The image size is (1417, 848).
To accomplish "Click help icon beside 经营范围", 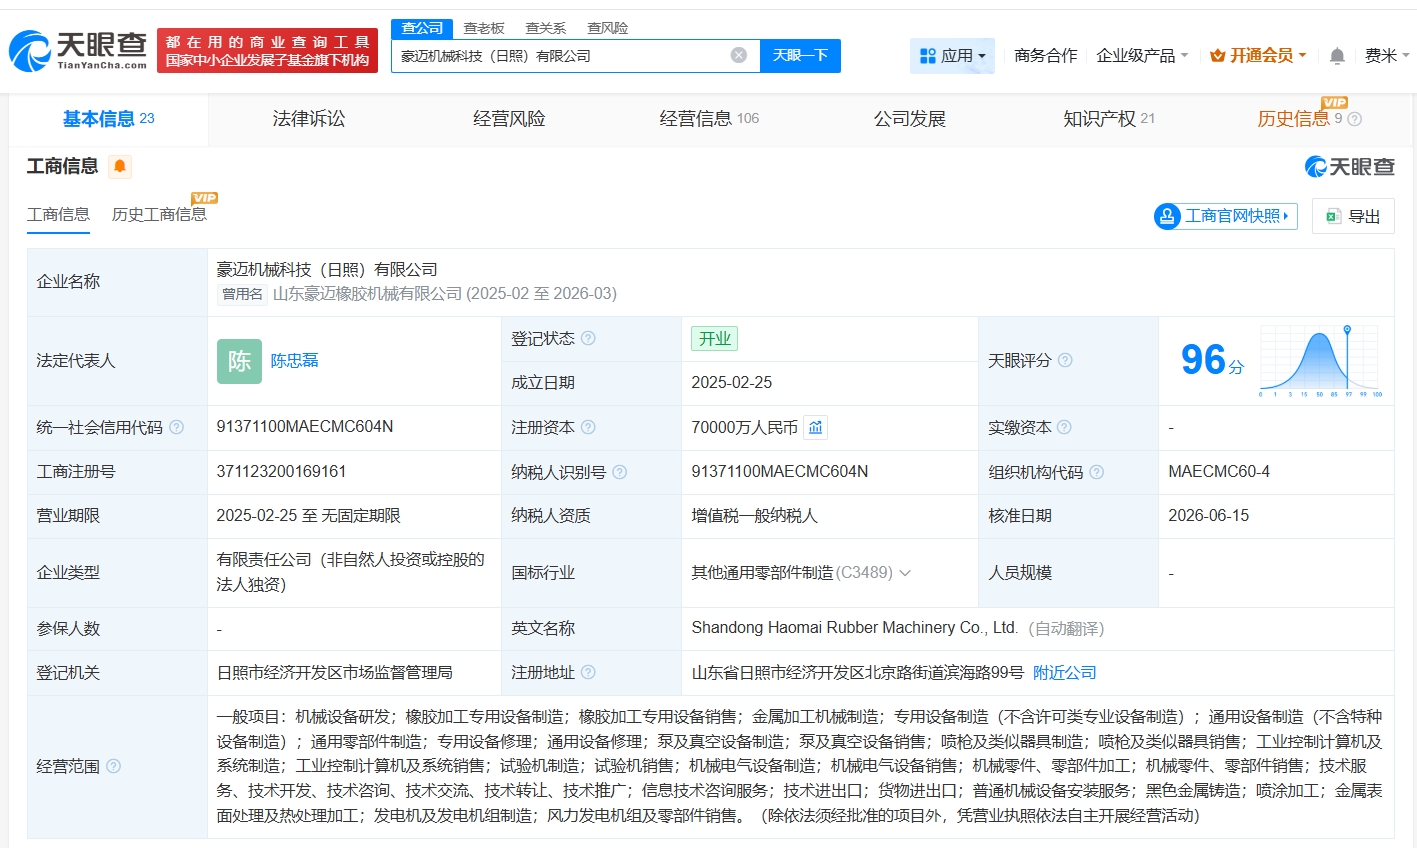I will coord(113,766).
